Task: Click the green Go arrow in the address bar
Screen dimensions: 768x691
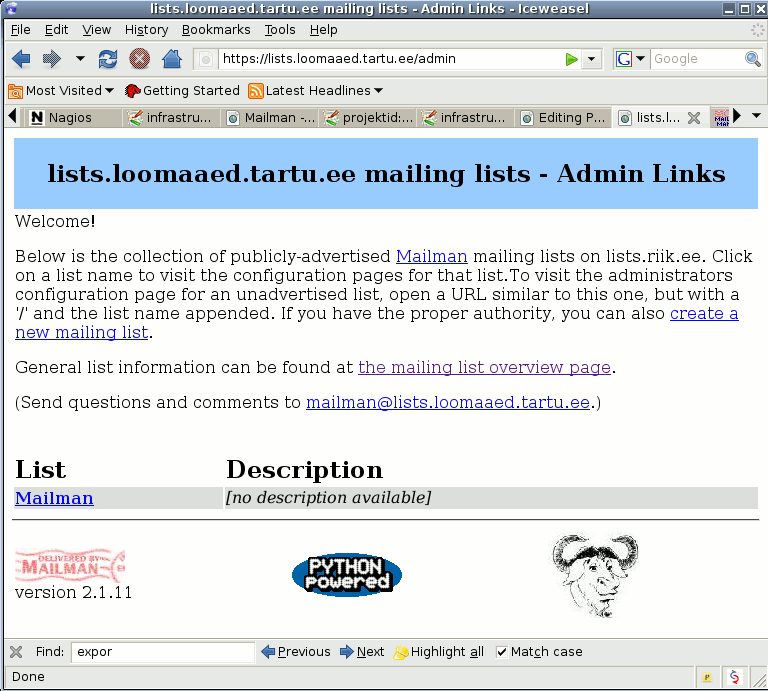Action: [x=571, y=59]
